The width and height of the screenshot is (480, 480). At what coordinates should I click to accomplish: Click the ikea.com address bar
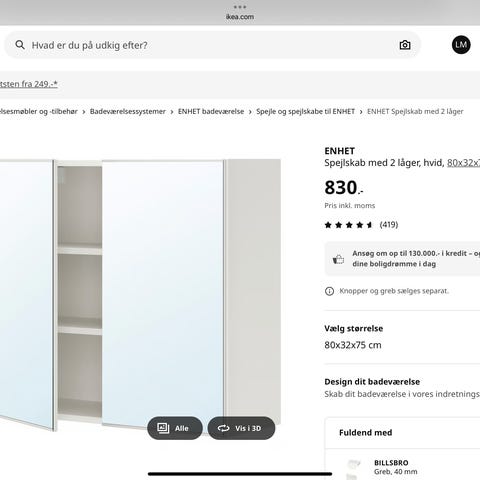point(240,17)
